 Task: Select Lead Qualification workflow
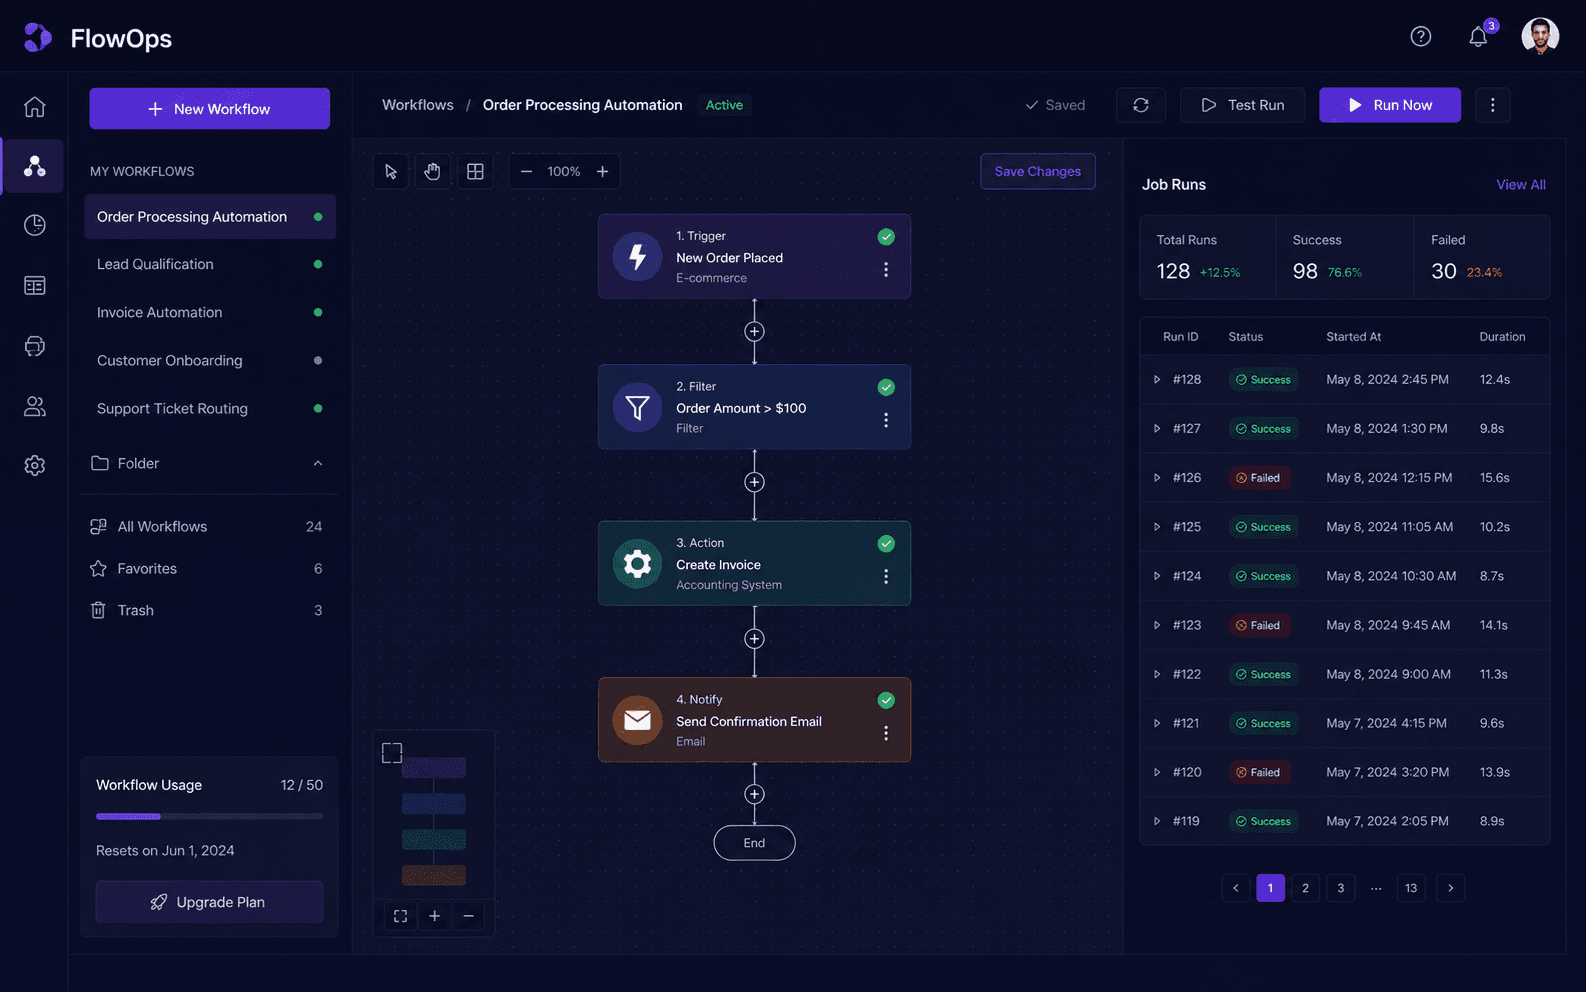210,264
